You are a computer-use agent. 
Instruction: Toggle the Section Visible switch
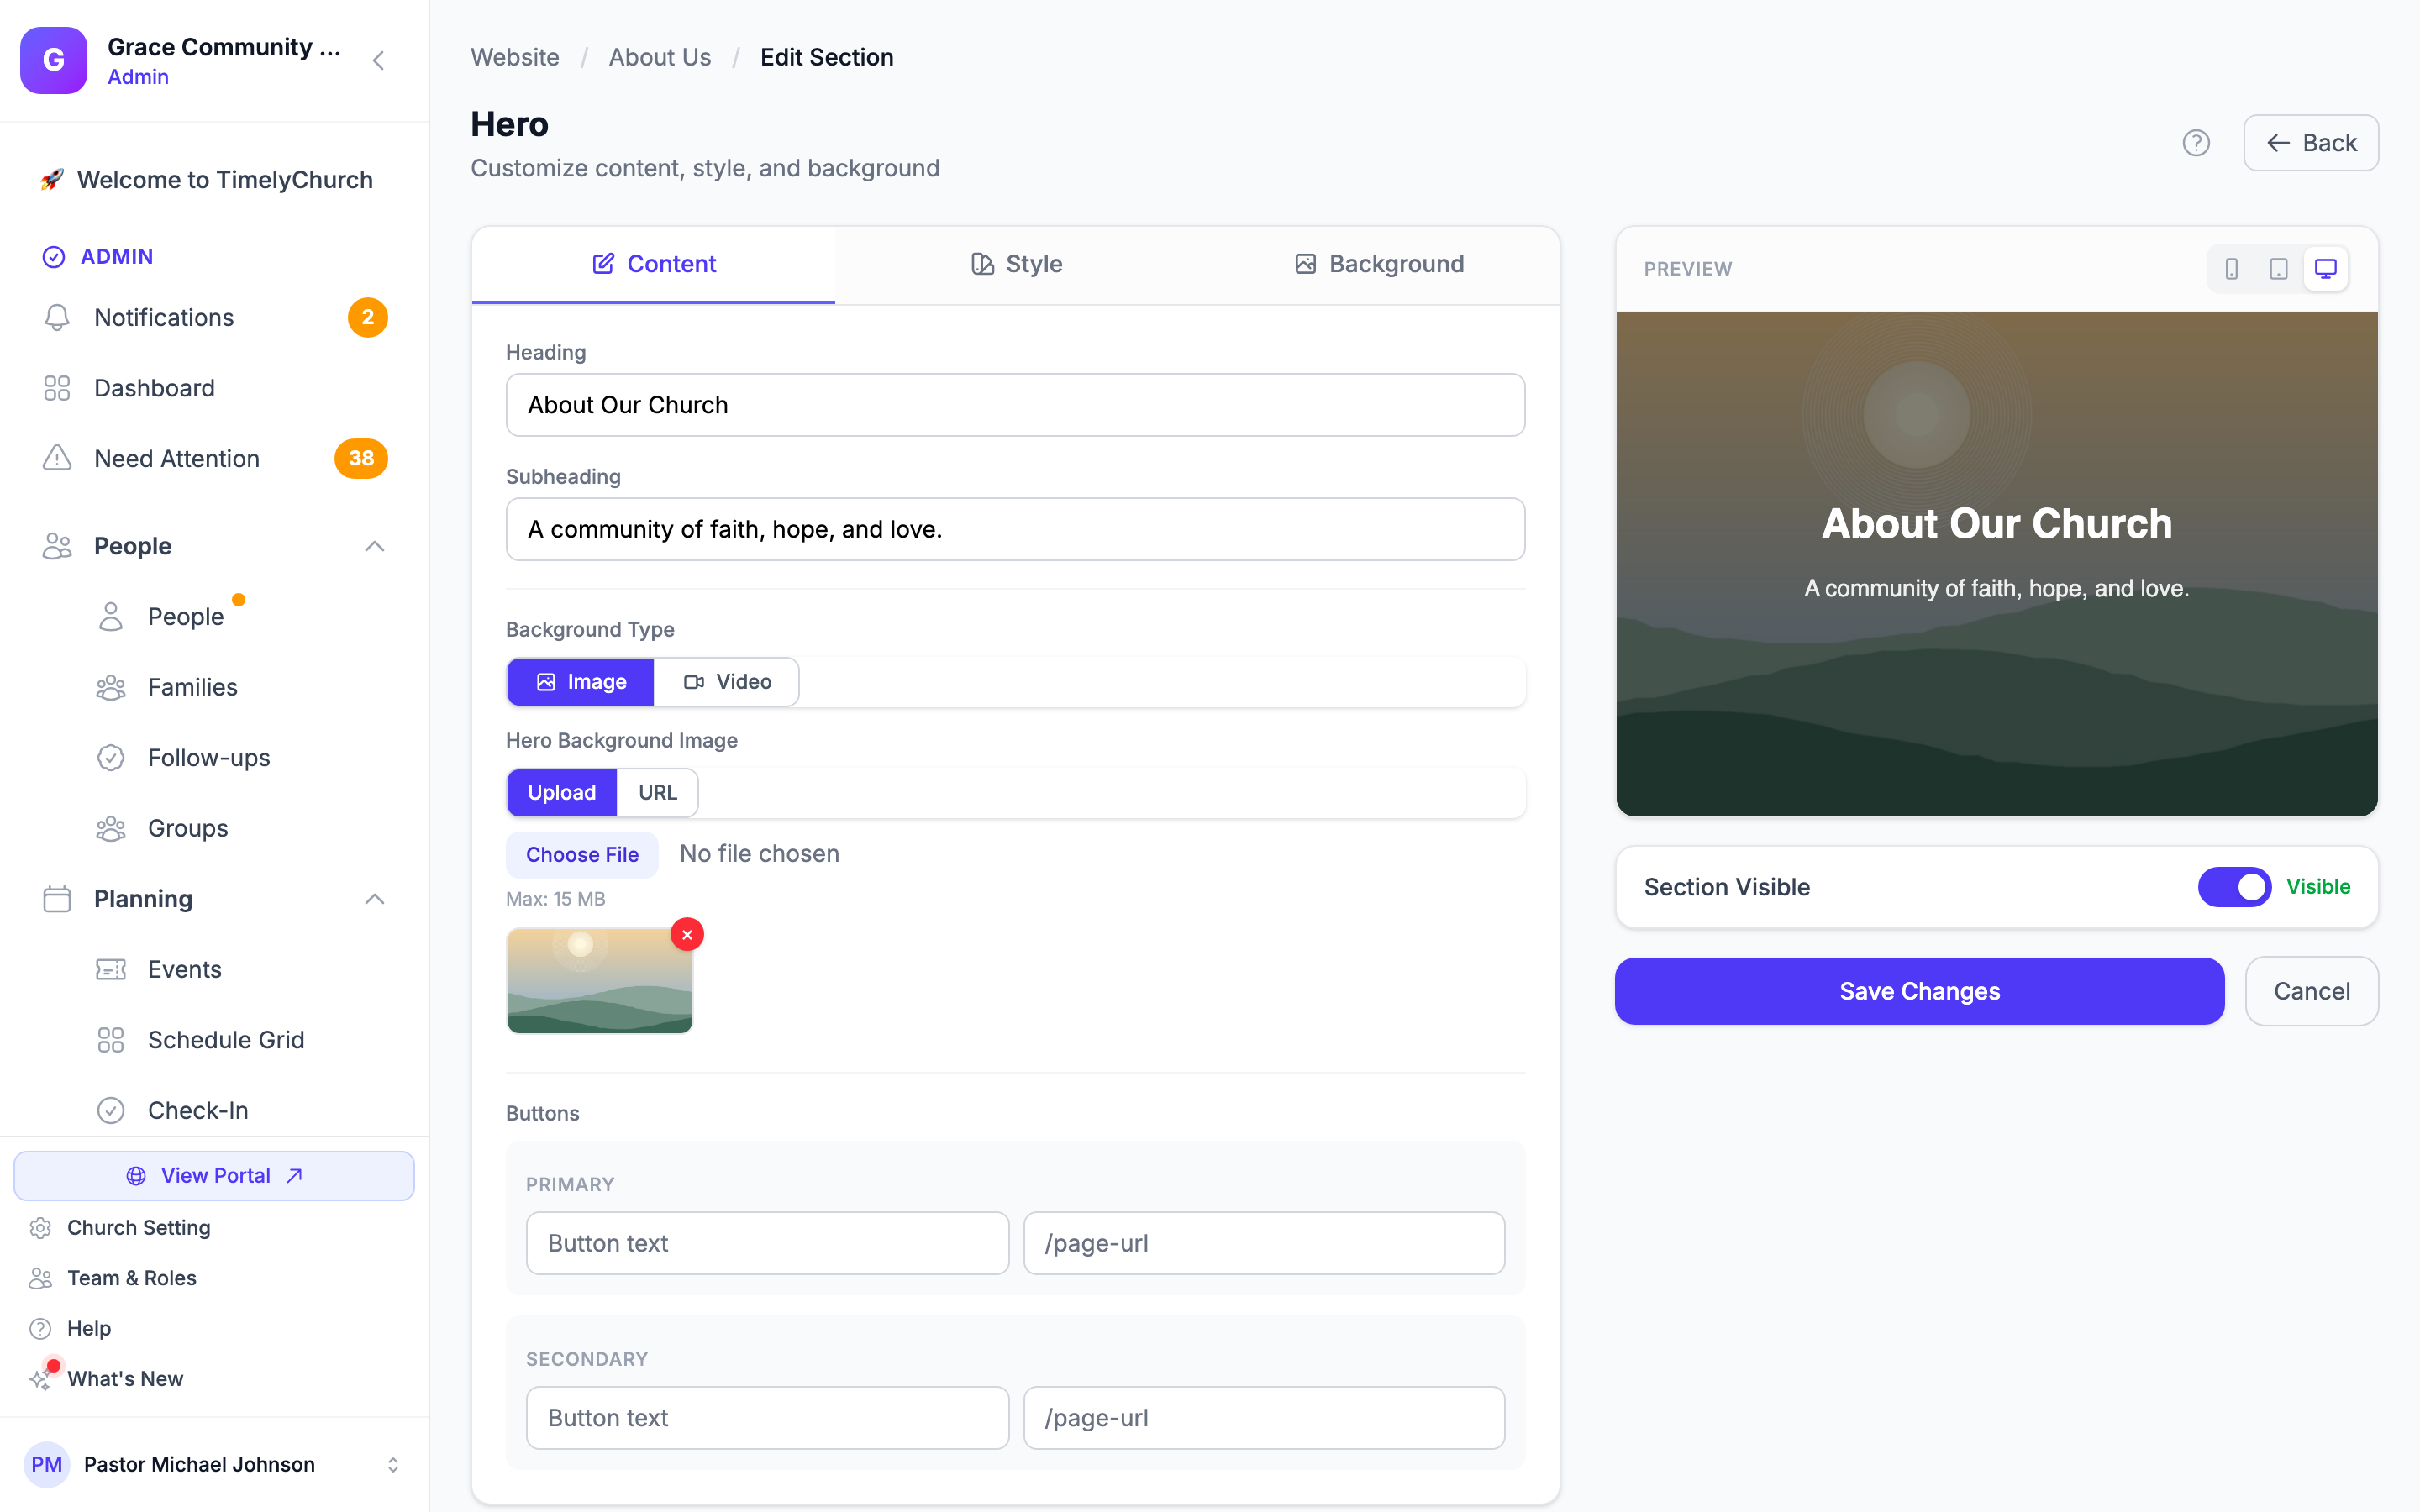click(2234, 887)
